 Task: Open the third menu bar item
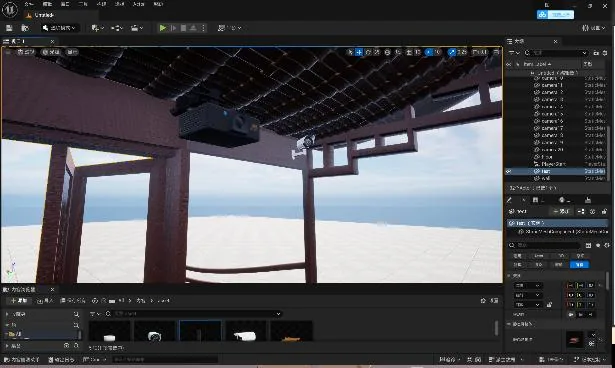point(65,4)
